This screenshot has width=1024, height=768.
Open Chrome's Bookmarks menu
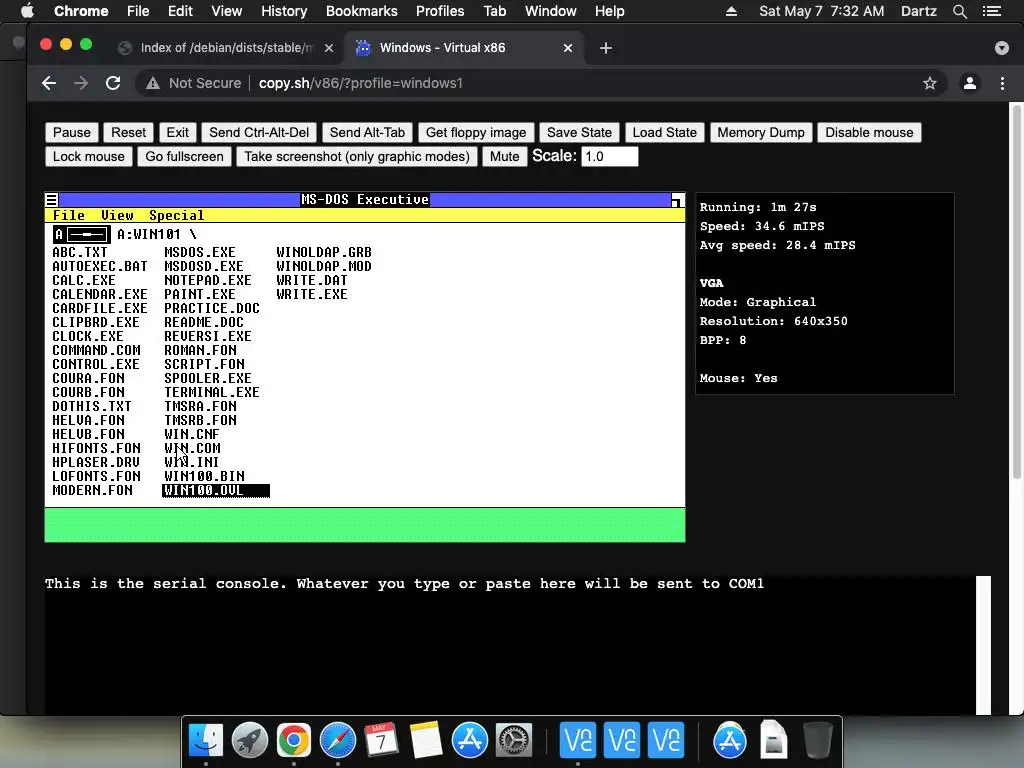pyautogui.click(x=361, y=11)
